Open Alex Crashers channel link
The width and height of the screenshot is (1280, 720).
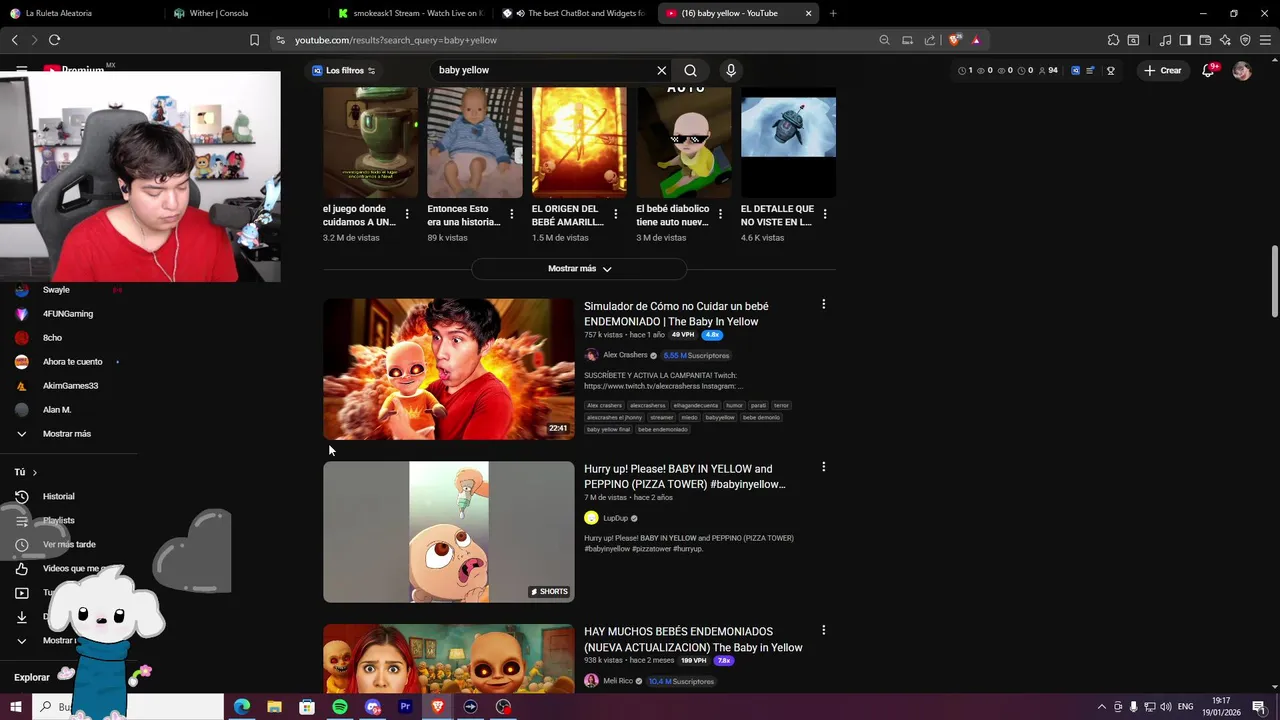[x=625, y=355]
